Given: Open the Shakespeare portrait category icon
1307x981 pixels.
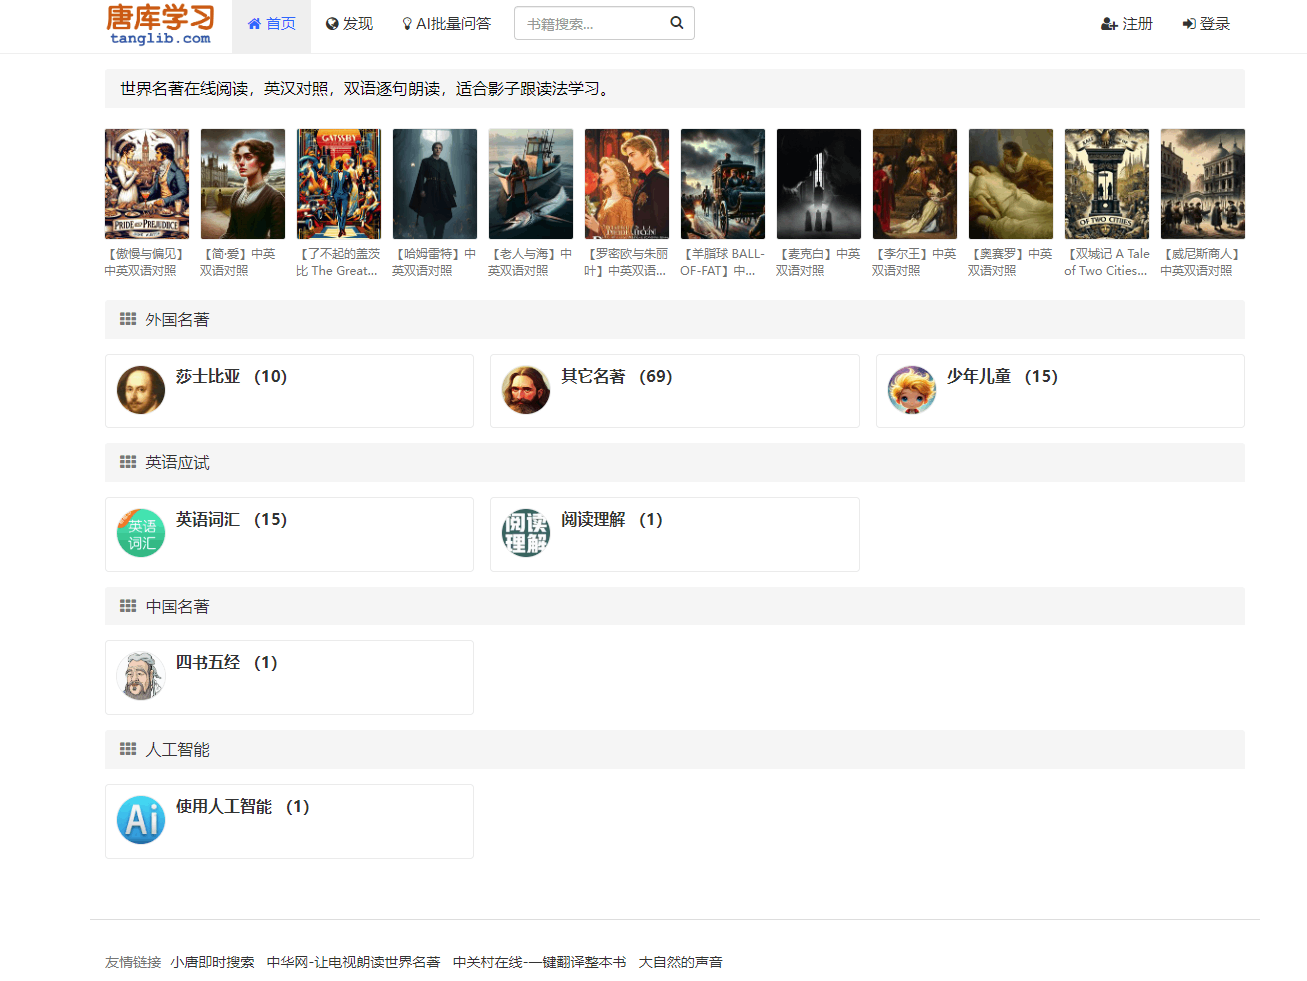Looking at the screenshot, I should click(x=141, y=390).
